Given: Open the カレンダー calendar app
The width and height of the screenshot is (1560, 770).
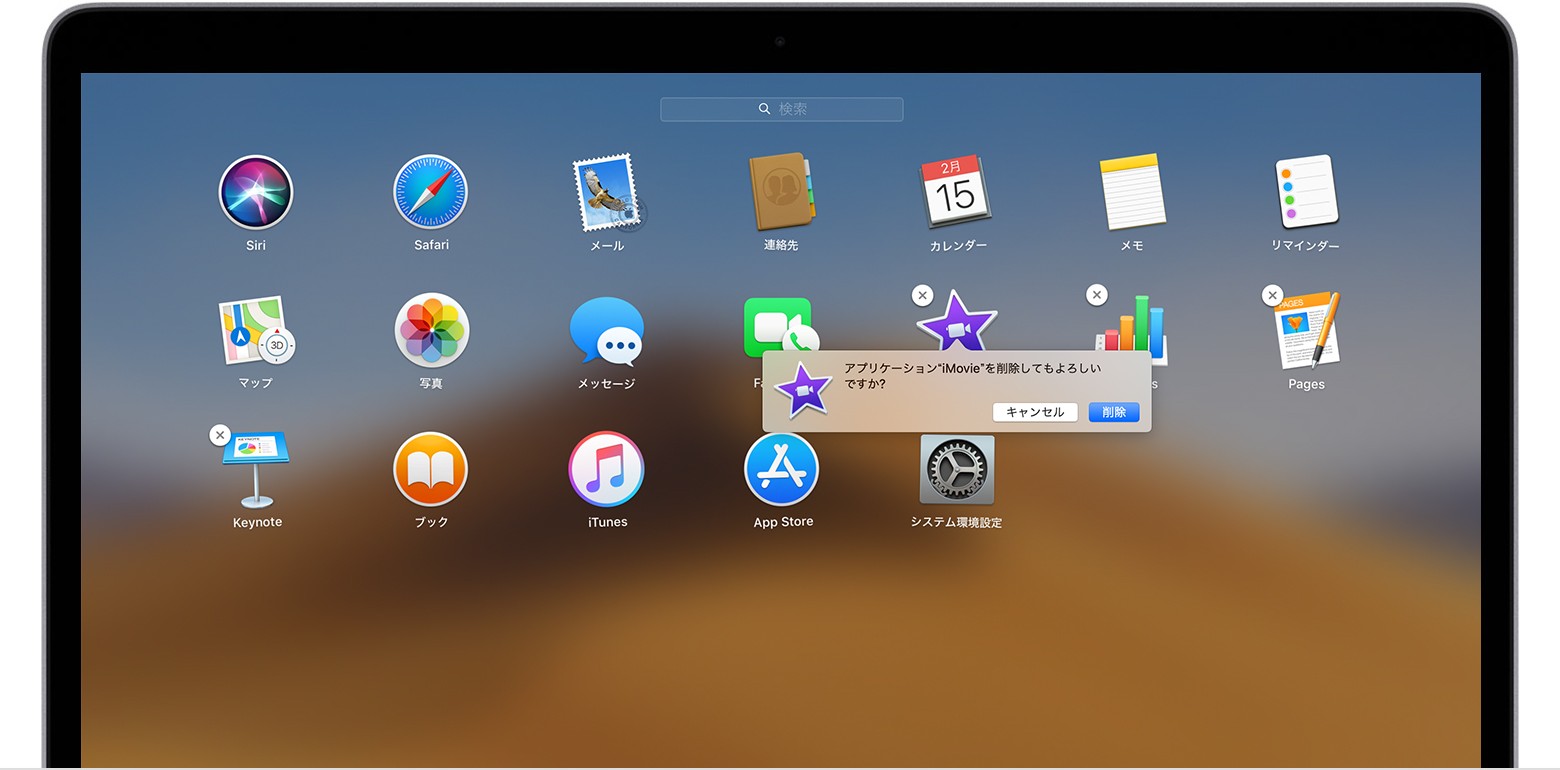Looking at the screenshot, I should pyautogui.click(x=956, y=193).
